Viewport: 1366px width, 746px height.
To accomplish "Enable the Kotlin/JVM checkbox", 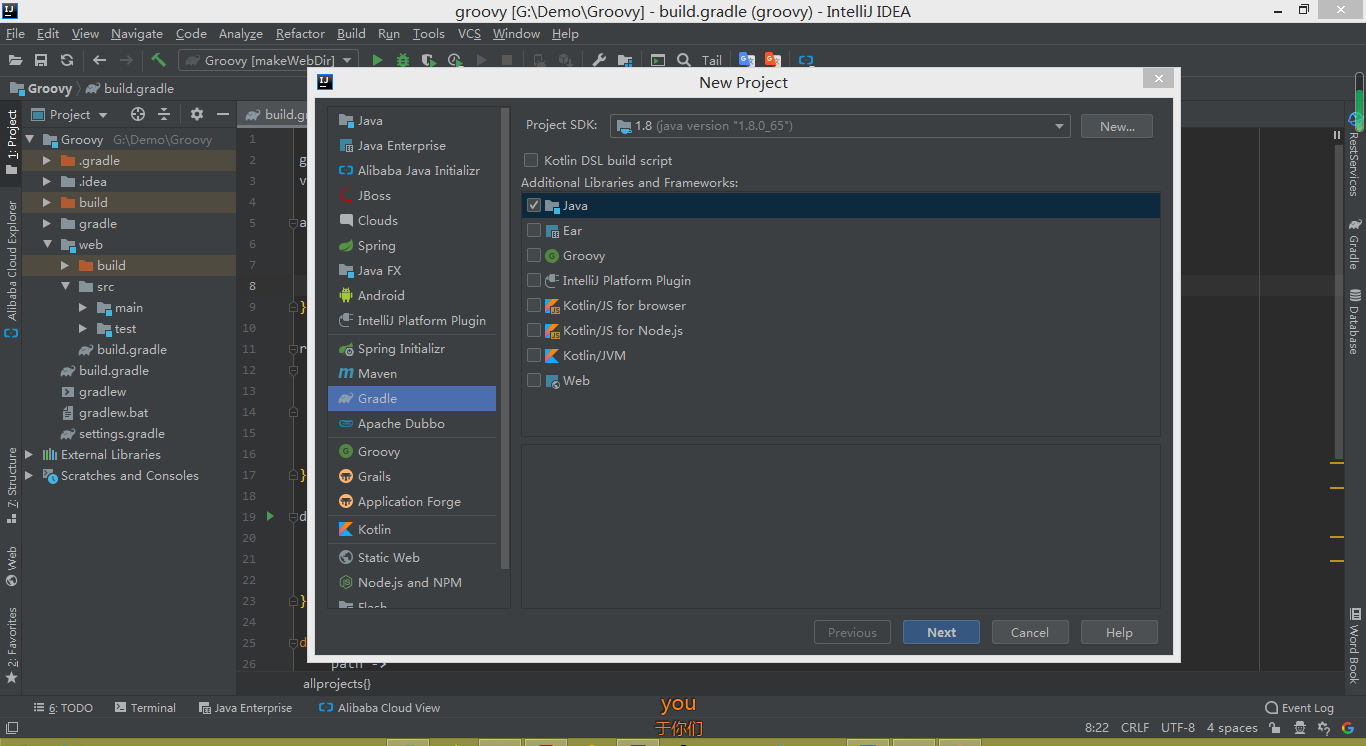I will click(534, 355).
